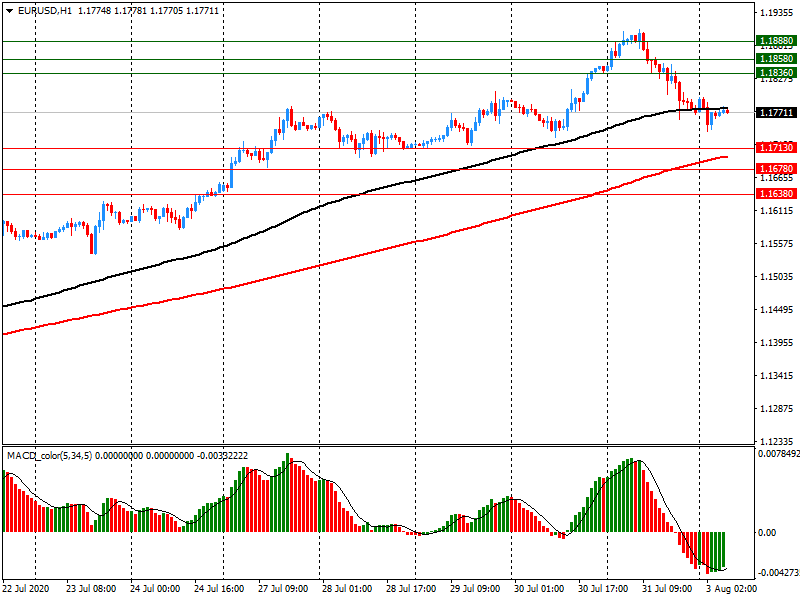800x600 pixels.
Task: Click the red 1.17130 support price label
Action: (x=776, y=148)
